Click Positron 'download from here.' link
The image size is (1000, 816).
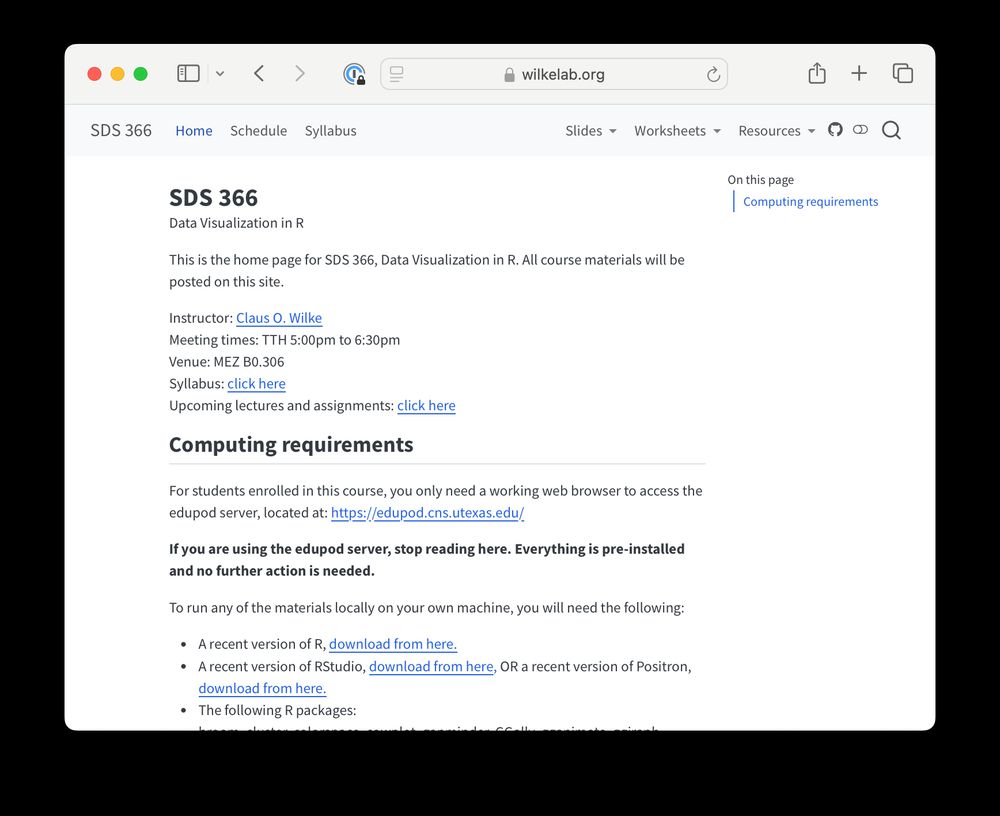tap(262, 688)
